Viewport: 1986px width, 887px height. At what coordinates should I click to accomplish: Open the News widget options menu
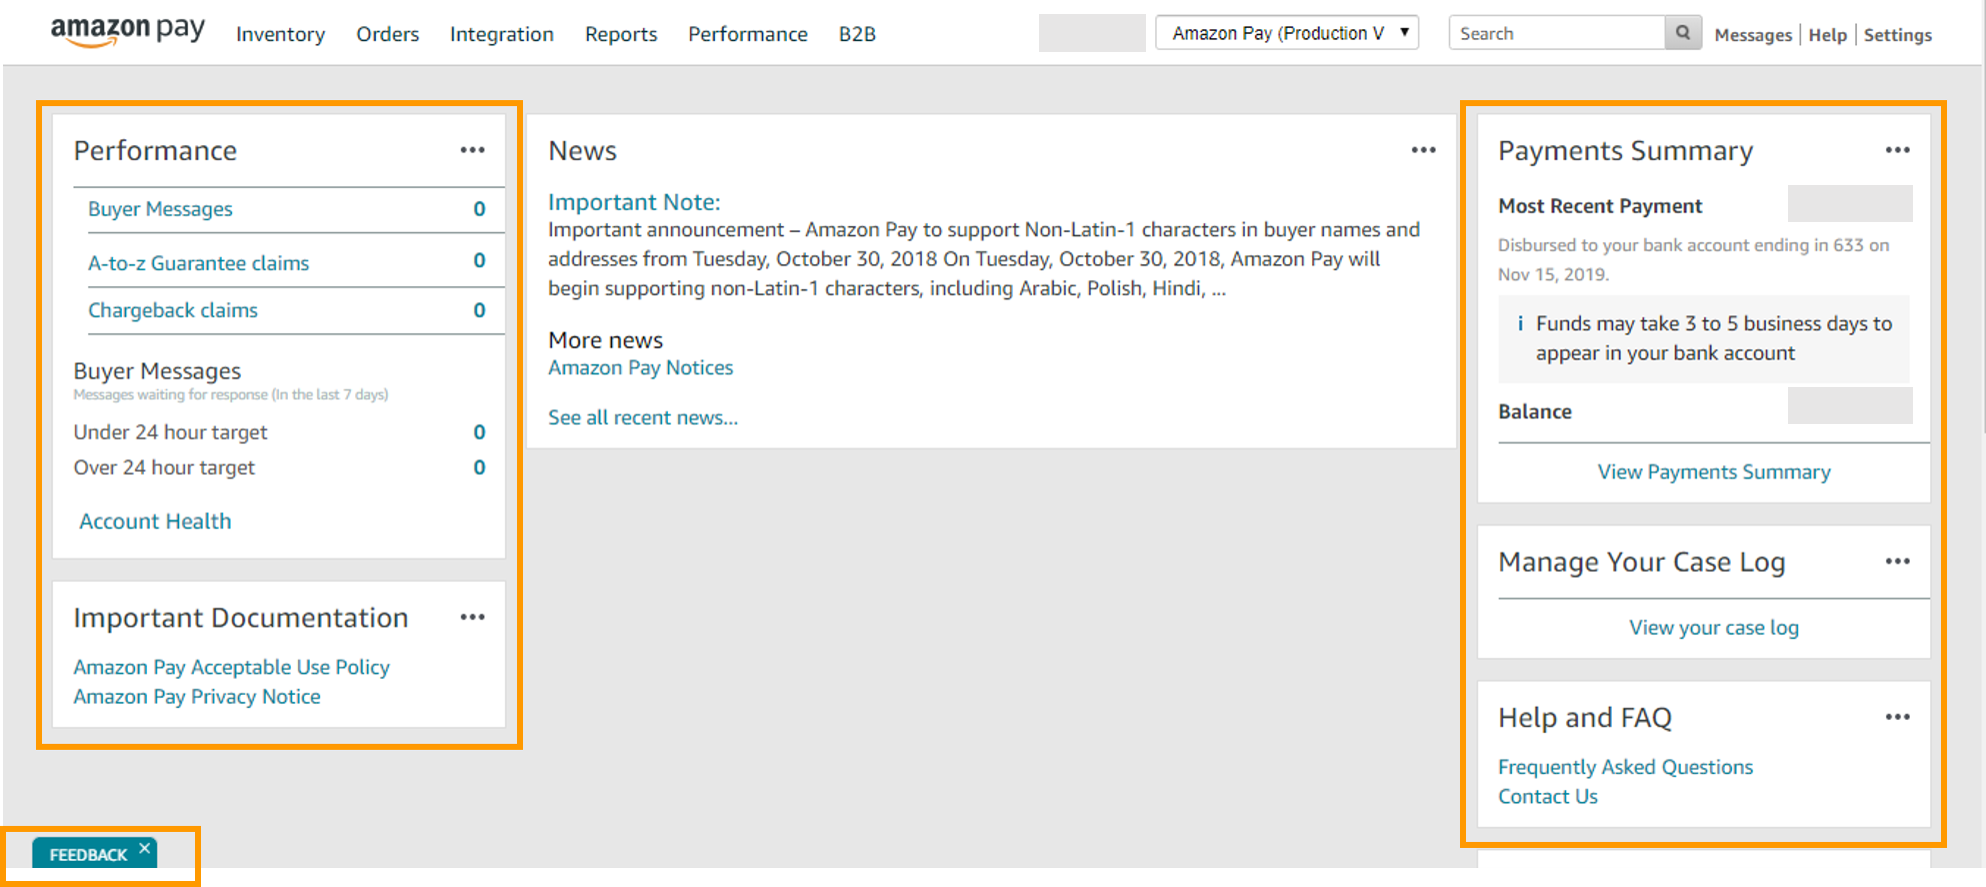pos(1423,150)
